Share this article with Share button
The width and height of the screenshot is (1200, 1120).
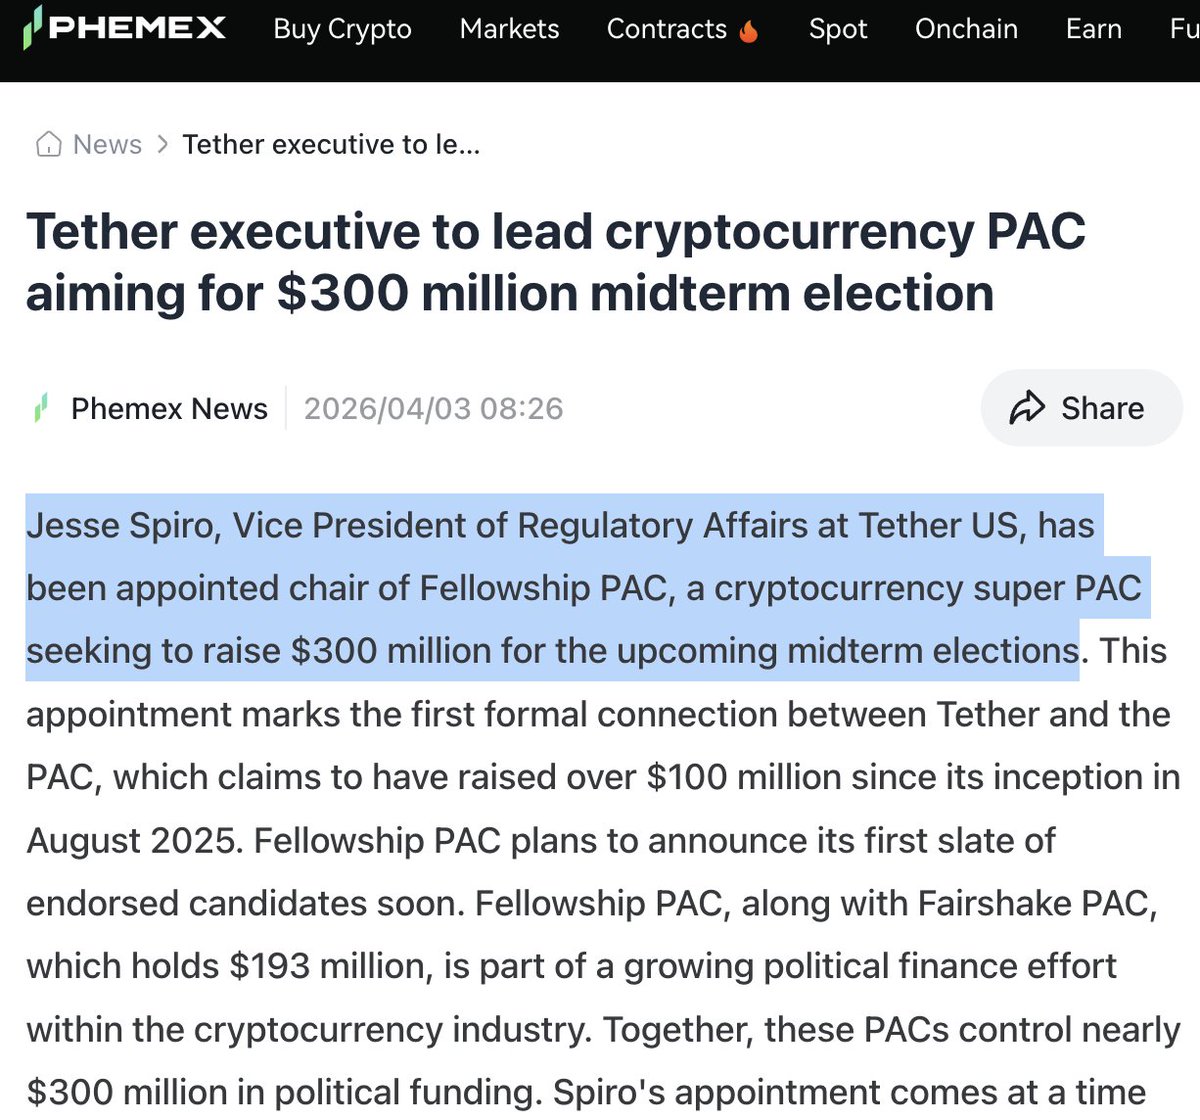1080,408
